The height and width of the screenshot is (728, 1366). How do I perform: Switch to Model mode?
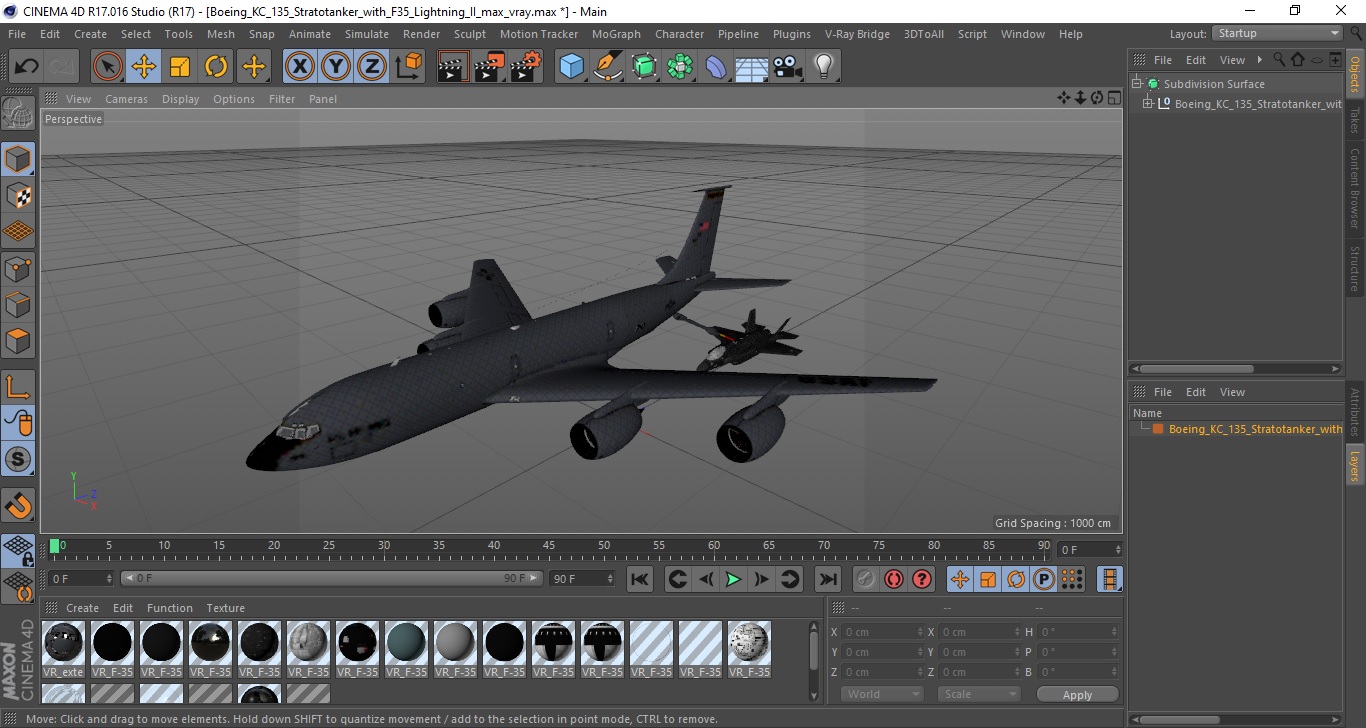18,159
